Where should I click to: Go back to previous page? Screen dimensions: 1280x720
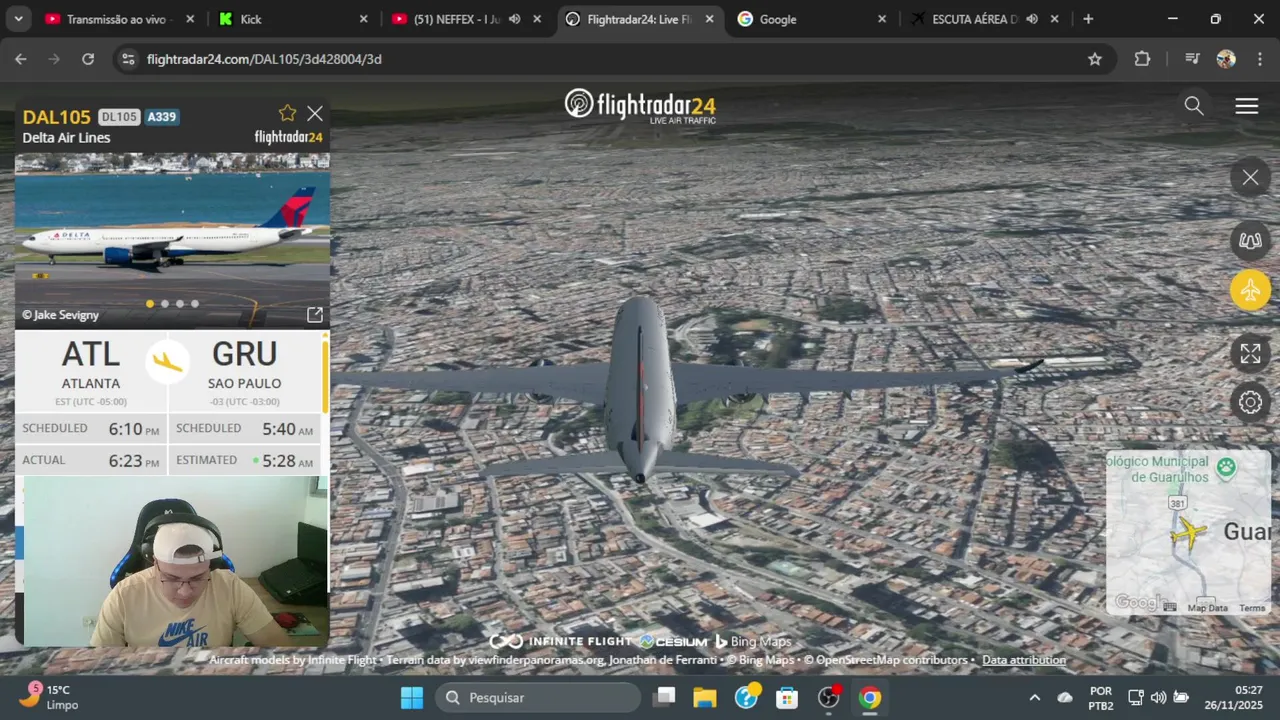coord(21,59)
